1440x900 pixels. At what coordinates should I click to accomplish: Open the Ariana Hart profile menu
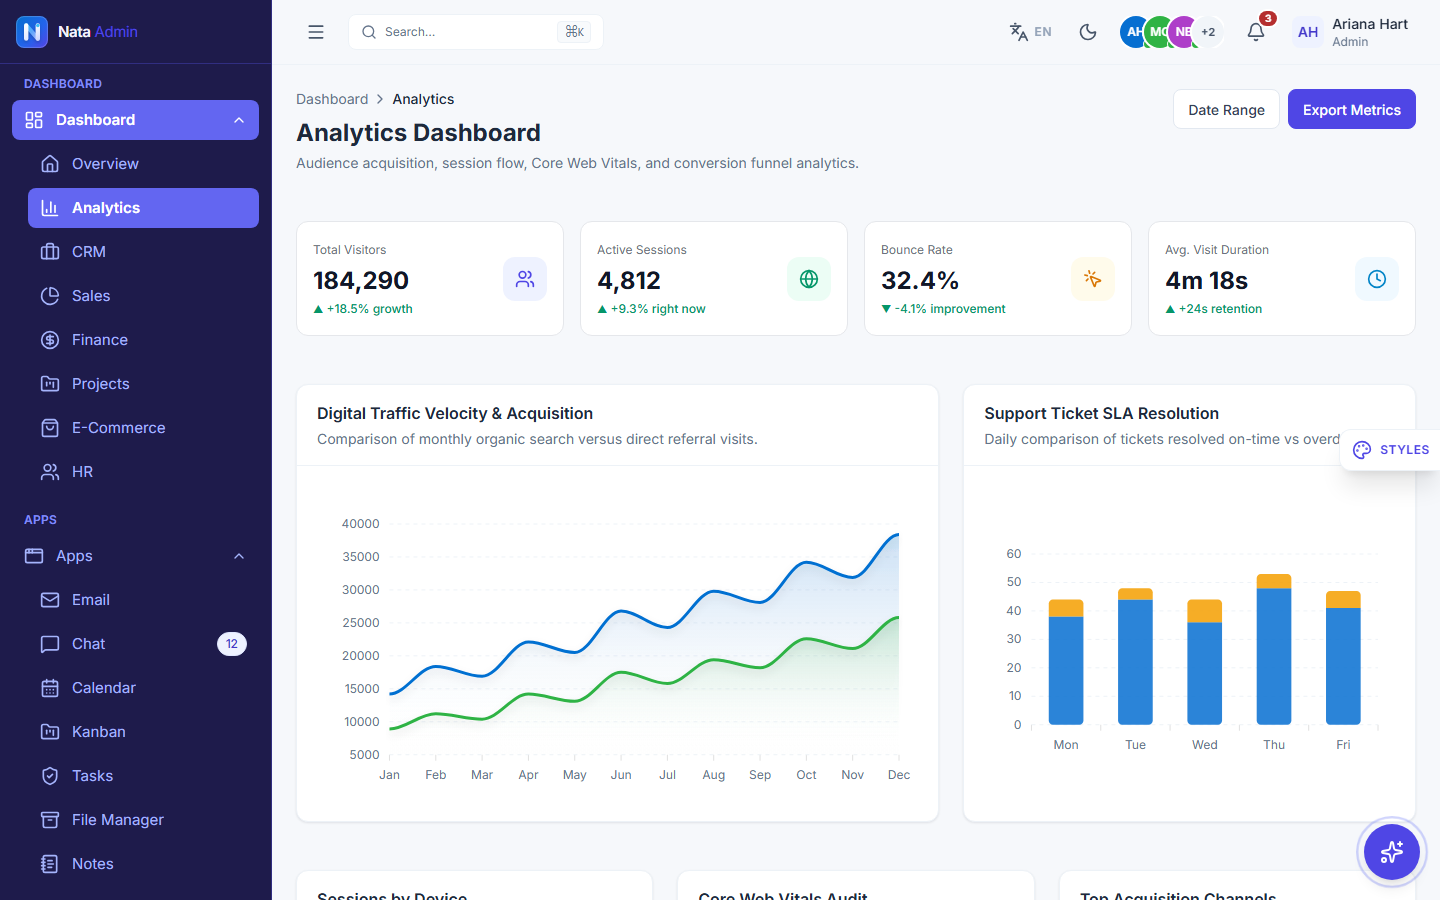pyautogui.click(x=1350, y=32)
